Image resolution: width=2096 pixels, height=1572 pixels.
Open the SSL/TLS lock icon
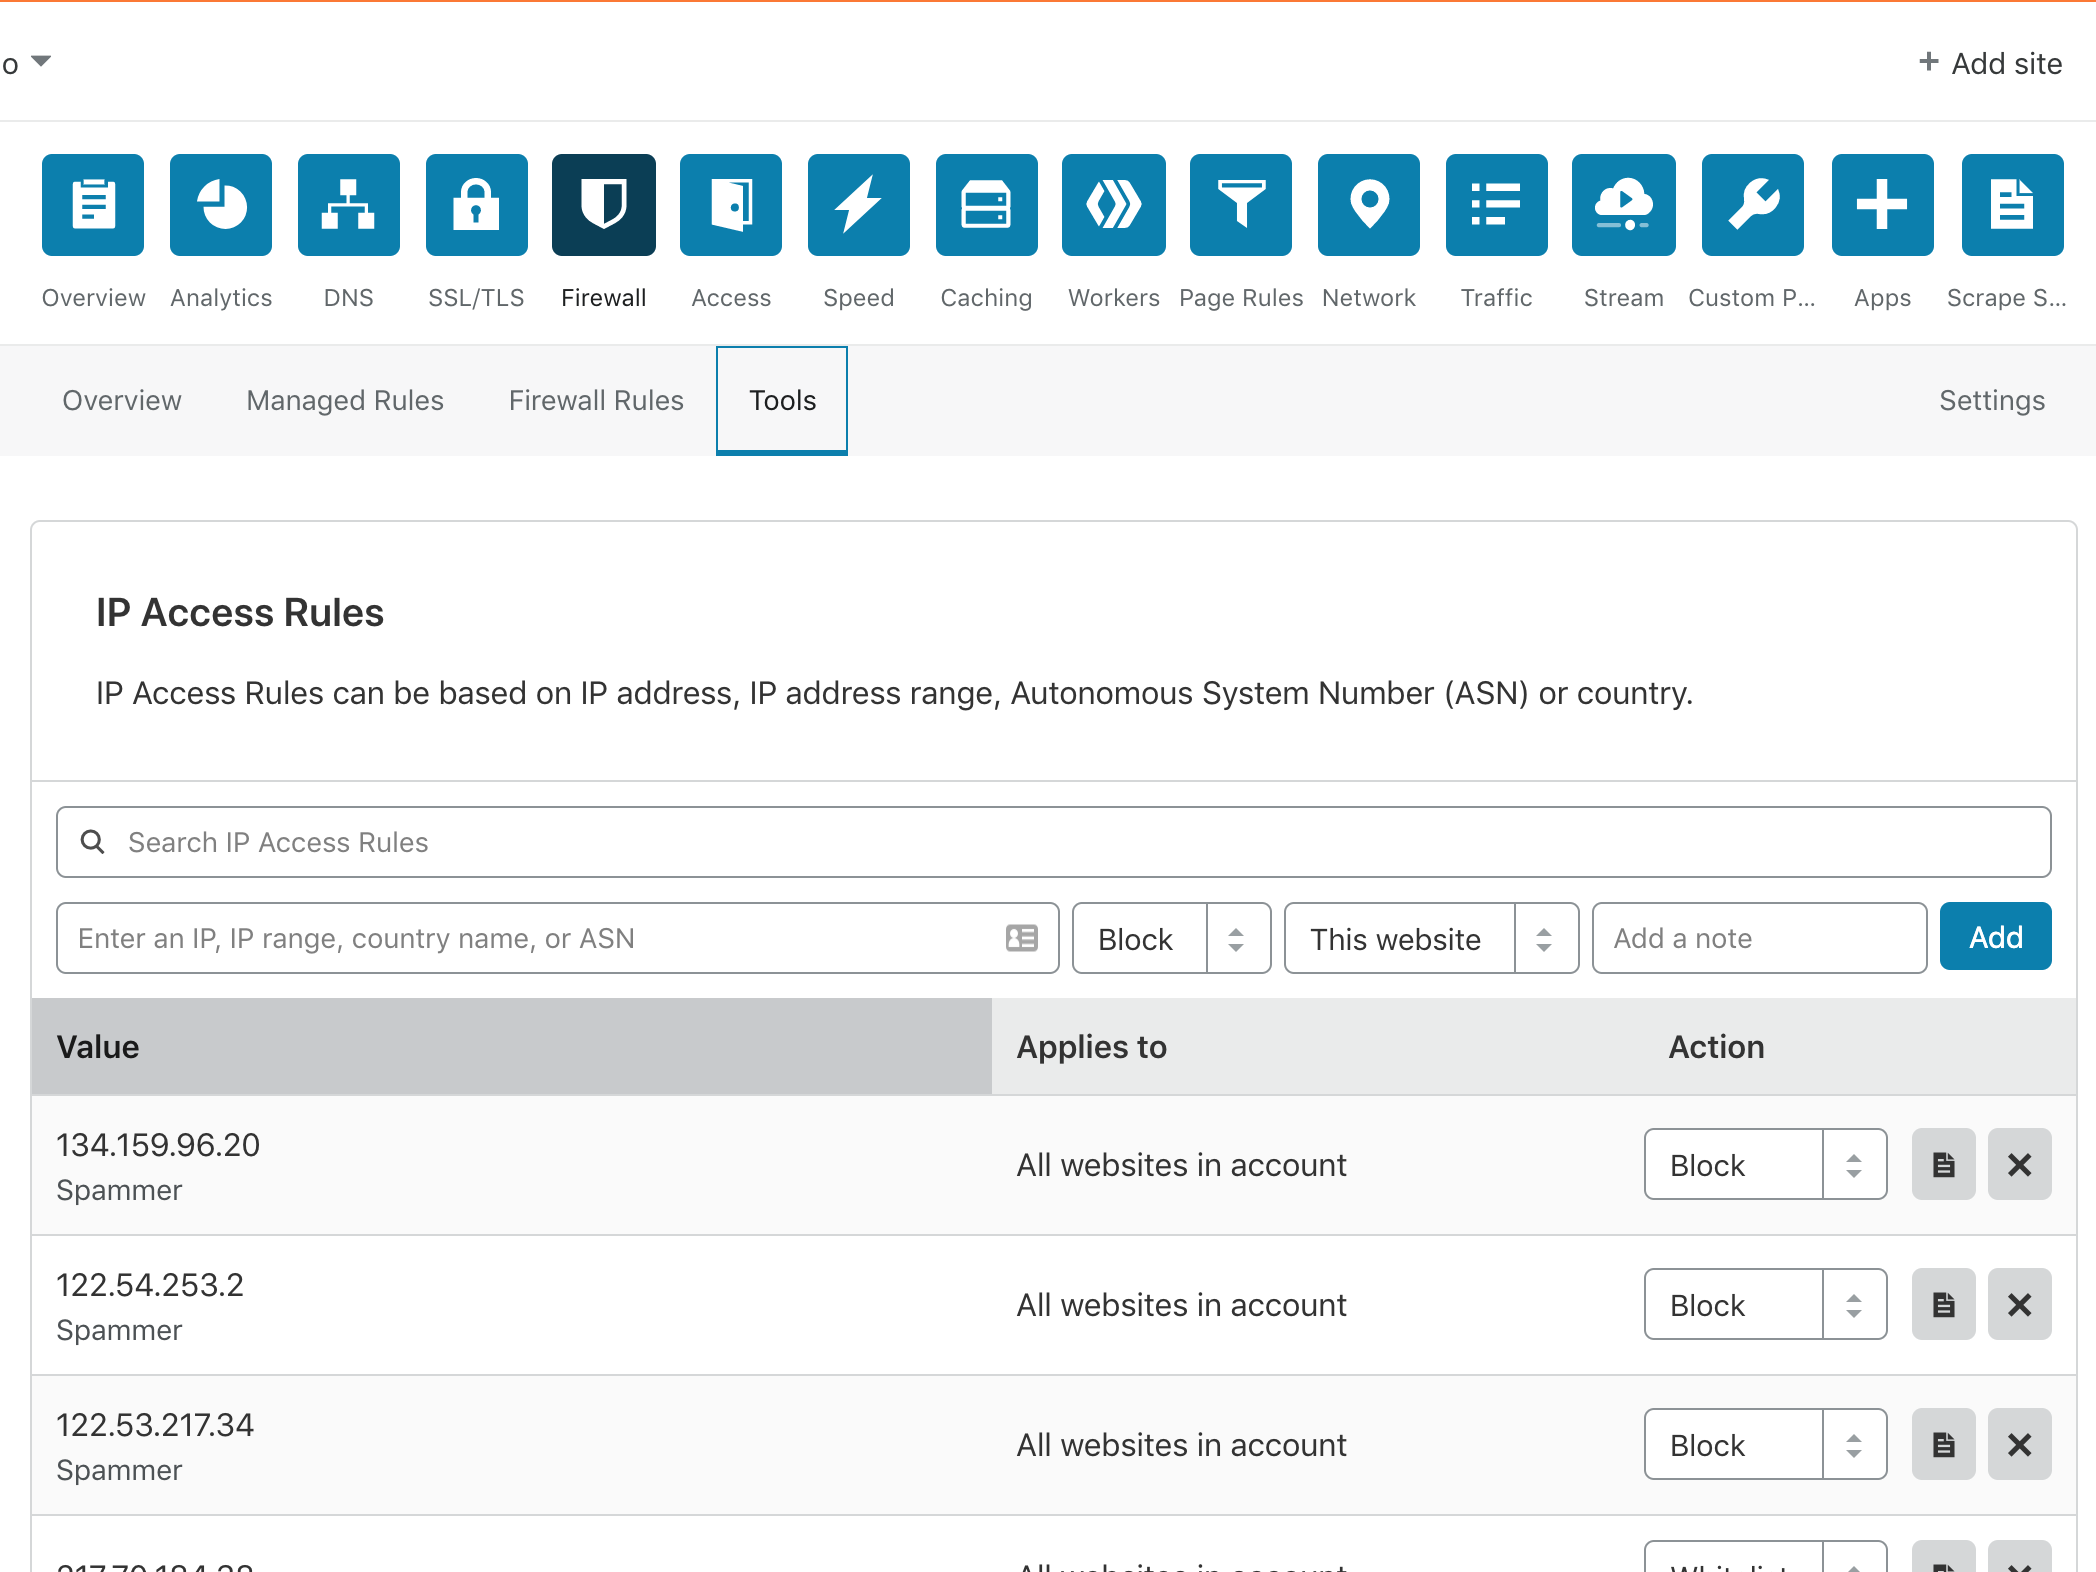476,205
